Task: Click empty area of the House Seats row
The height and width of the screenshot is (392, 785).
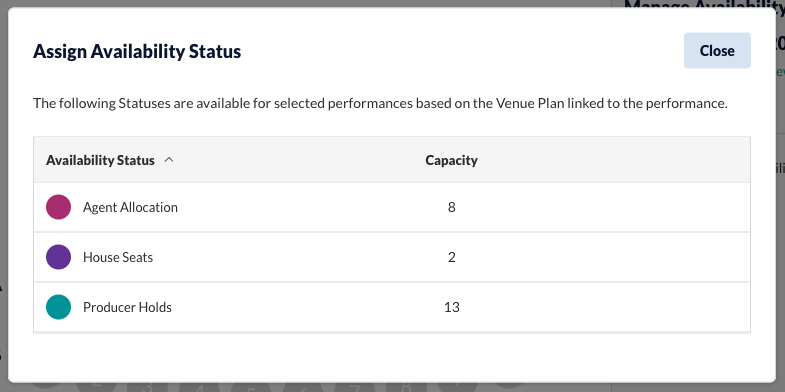Action: point(601,257)
